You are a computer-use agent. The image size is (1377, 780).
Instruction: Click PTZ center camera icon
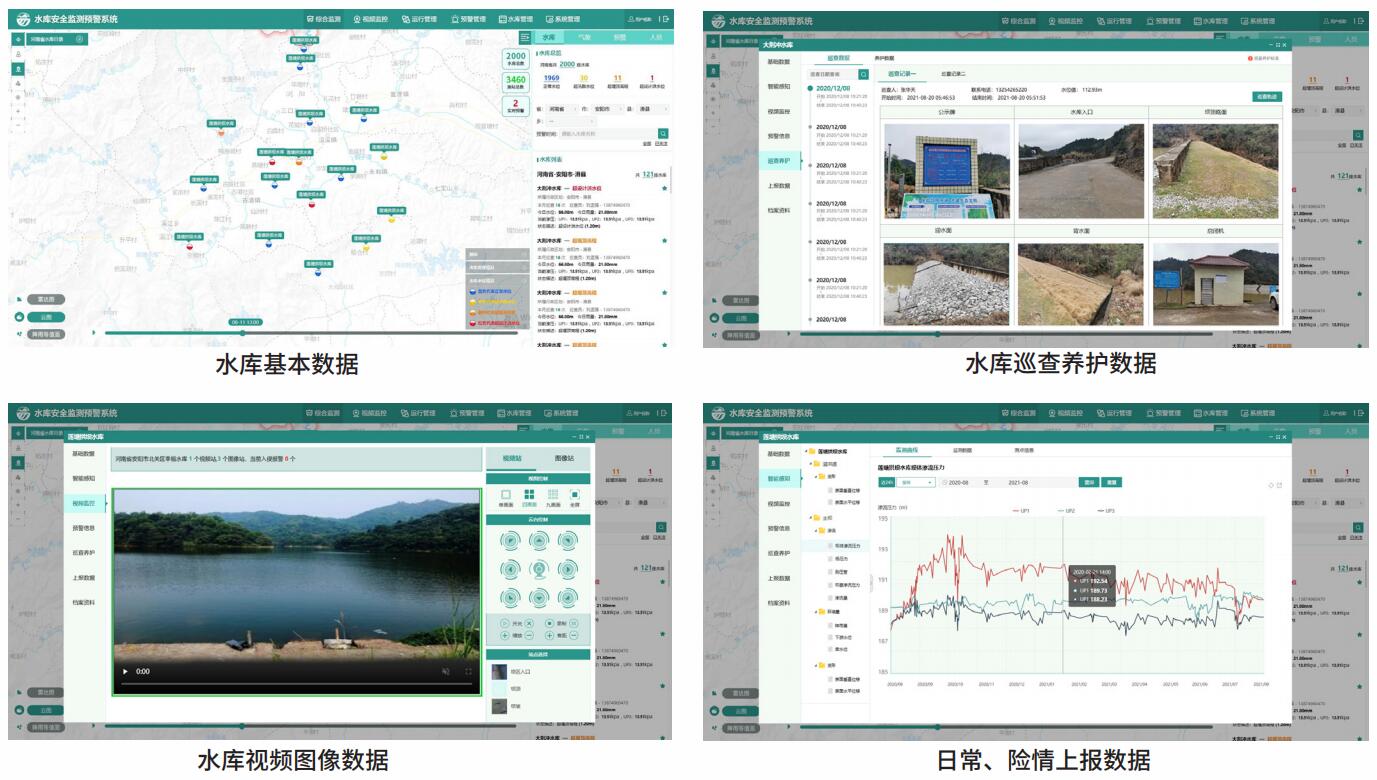pyautogui.click(x=539, y=569)
